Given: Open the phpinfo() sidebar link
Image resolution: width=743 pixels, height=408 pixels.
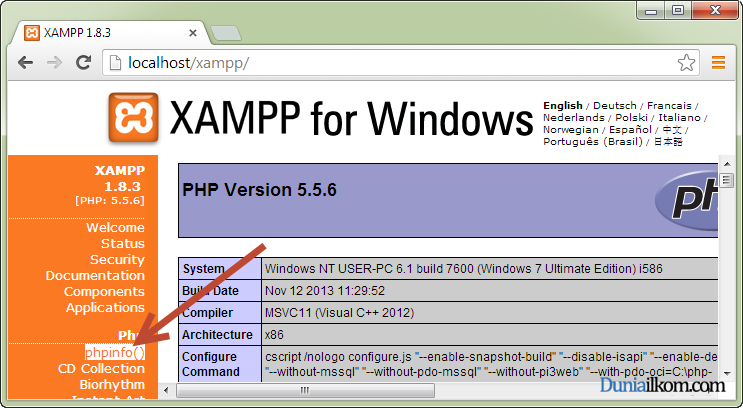Looking at the screenshot, I should point(115,353).
